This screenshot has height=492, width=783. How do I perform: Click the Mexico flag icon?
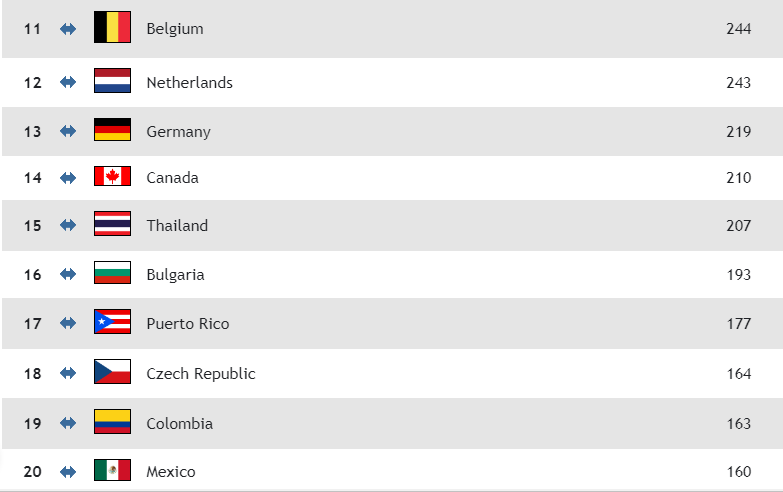point(112,470)
